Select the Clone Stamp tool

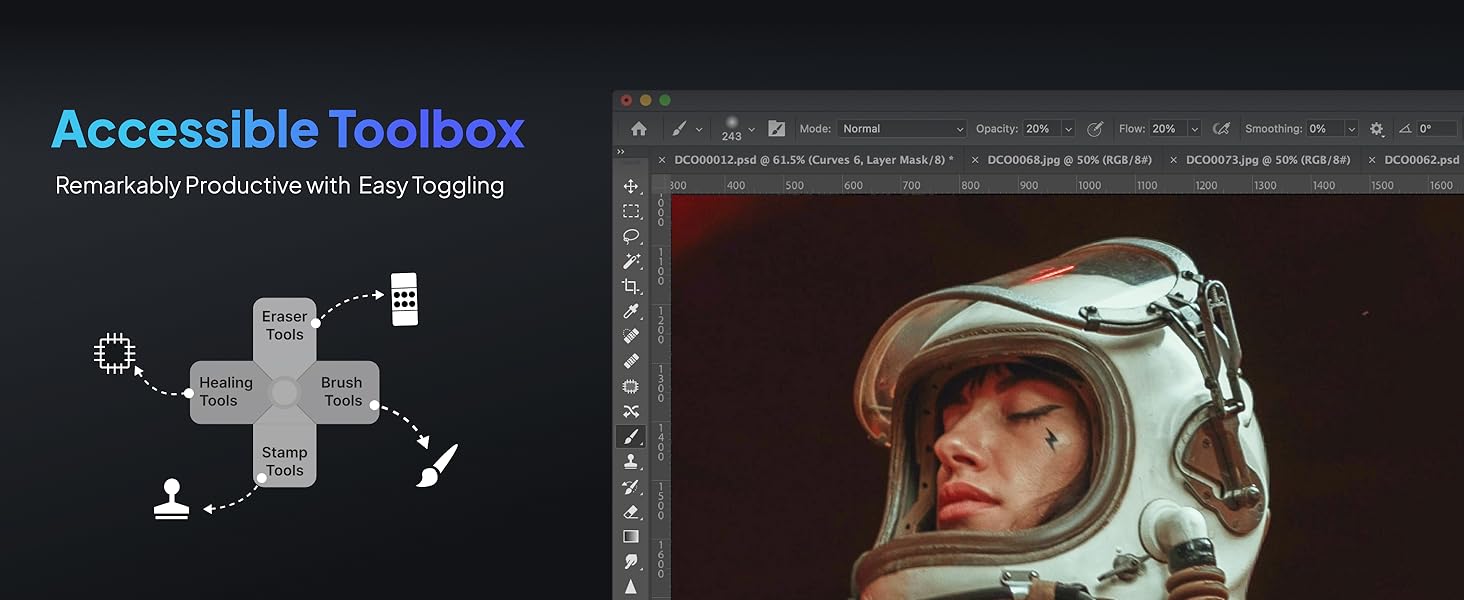click(x=631, y=461)
